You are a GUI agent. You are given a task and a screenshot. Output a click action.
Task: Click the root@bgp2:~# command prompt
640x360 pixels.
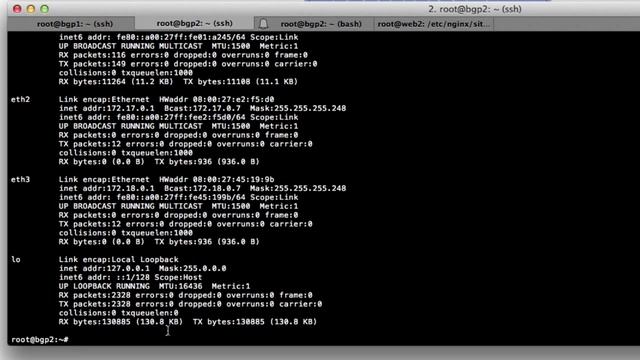(x=40, y=340)
